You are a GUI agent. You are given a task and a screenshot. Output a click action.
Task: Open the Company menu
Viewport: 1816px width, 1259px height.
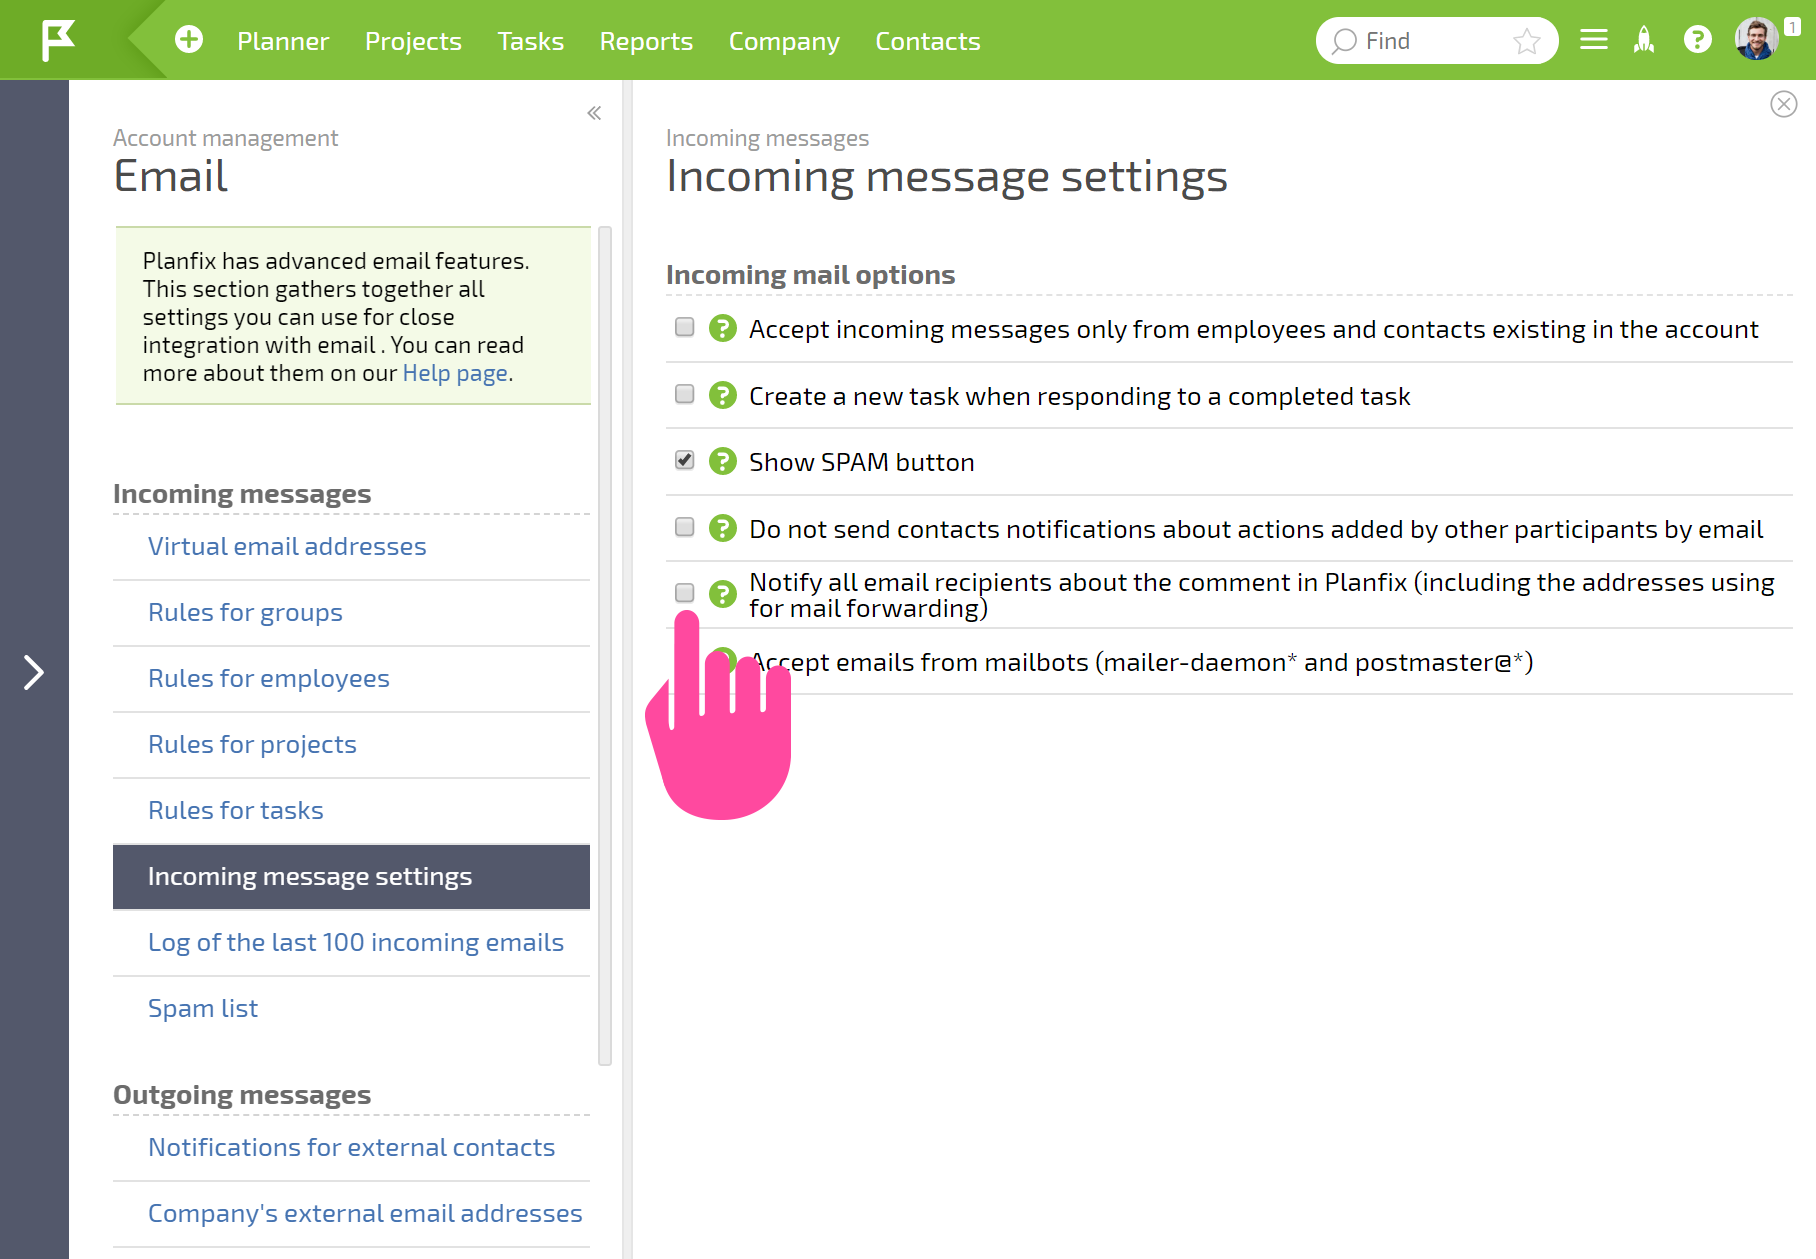[784, 41]
